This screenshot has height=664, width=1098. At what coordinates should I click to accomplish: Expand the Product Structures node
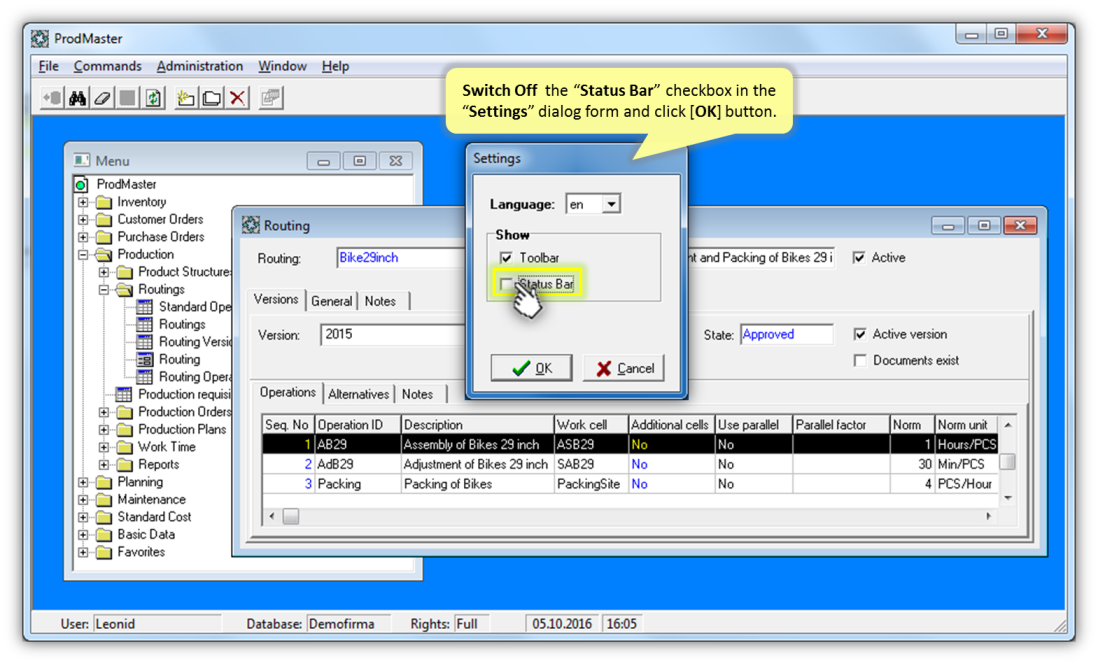click(104, 272)
